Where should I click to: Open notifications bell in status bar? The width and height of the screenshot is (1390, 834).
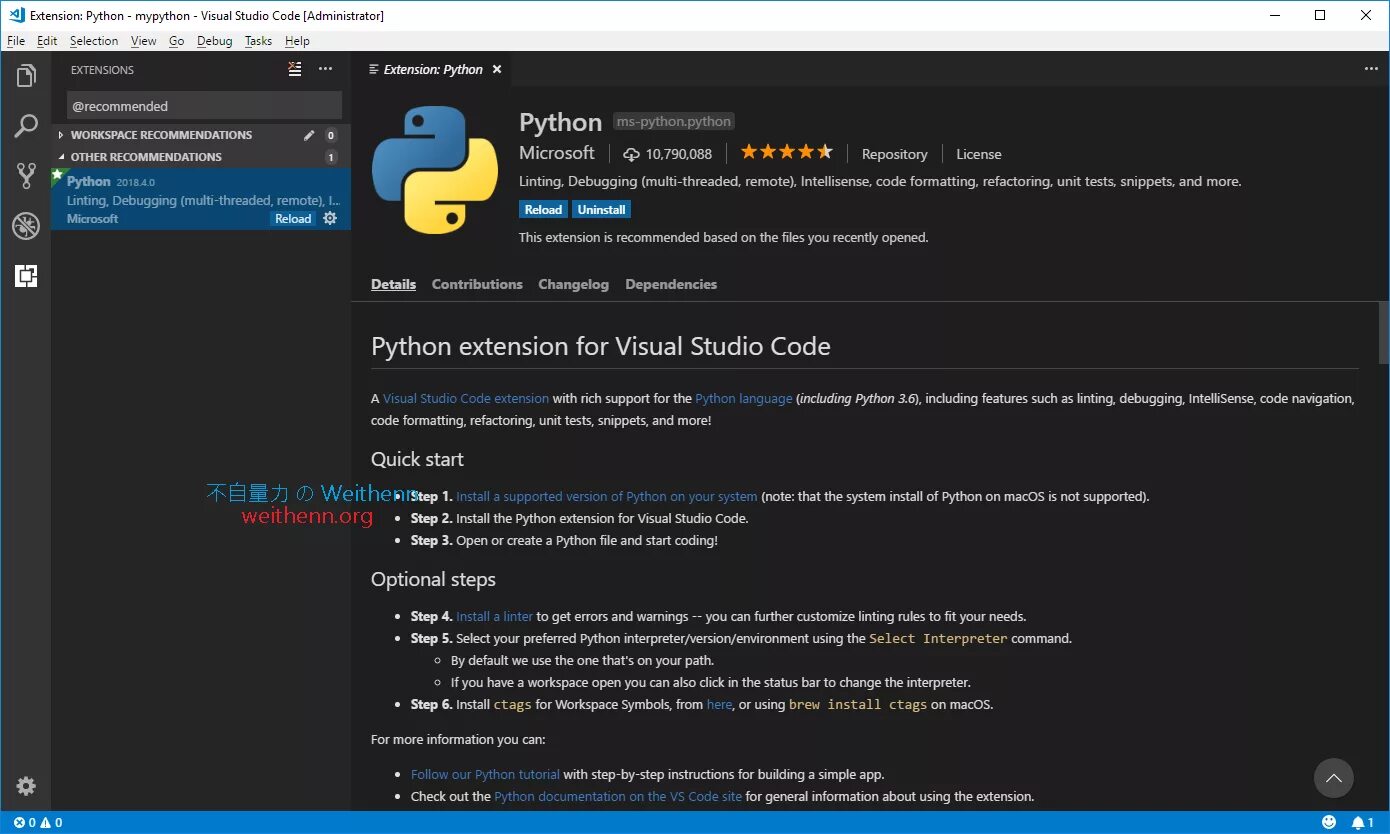click(1363, 823)
